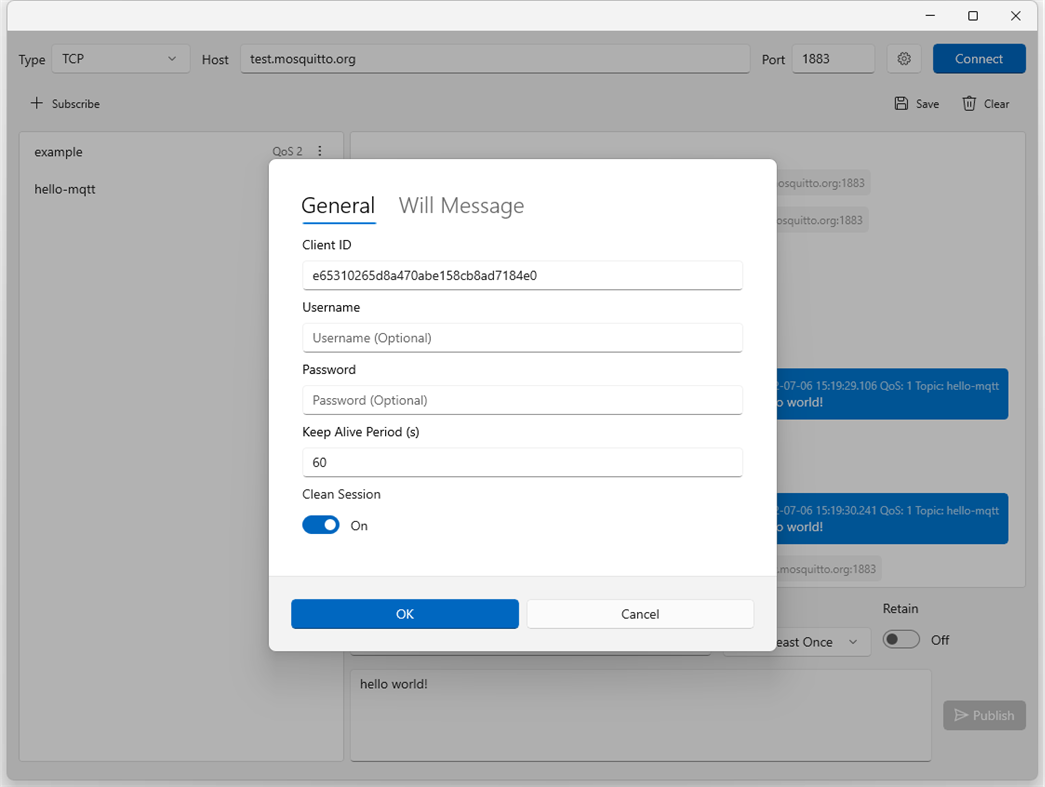
Task: Click the Save floppy disk icon
Action: click(901, 103)
